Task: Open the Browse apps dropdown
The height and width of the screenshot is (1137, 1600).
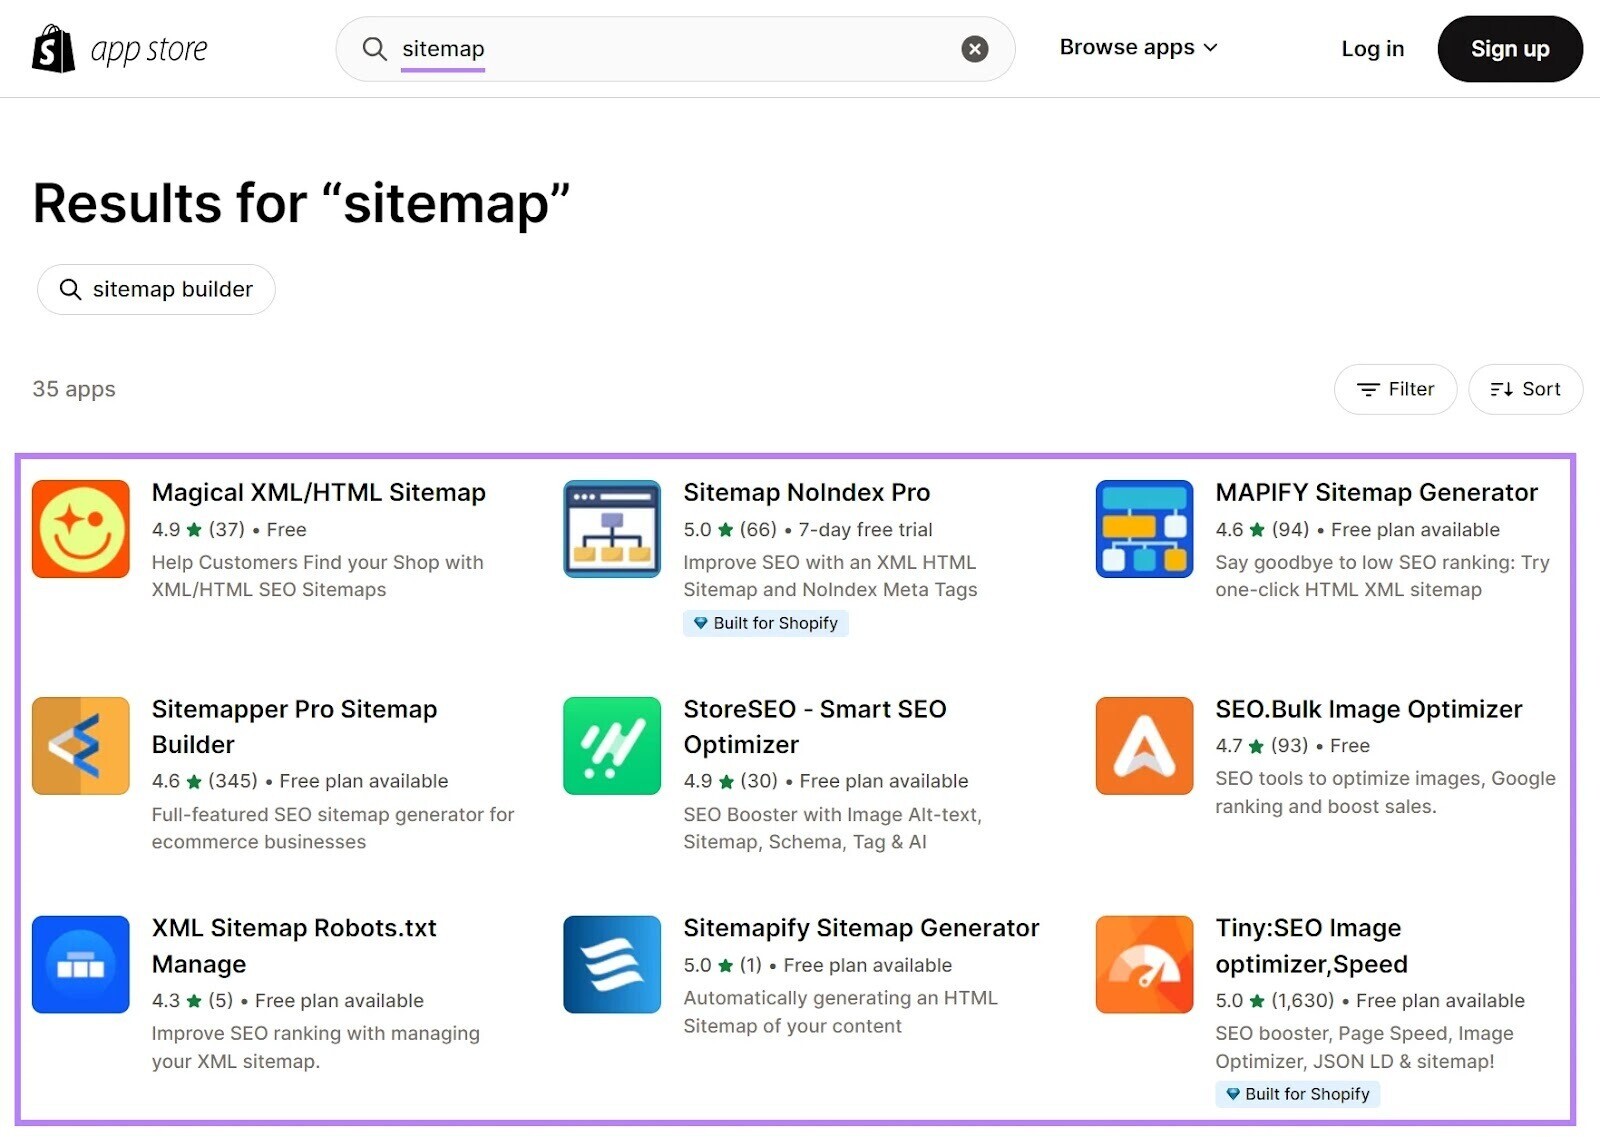Action: tap(1138, 47)
